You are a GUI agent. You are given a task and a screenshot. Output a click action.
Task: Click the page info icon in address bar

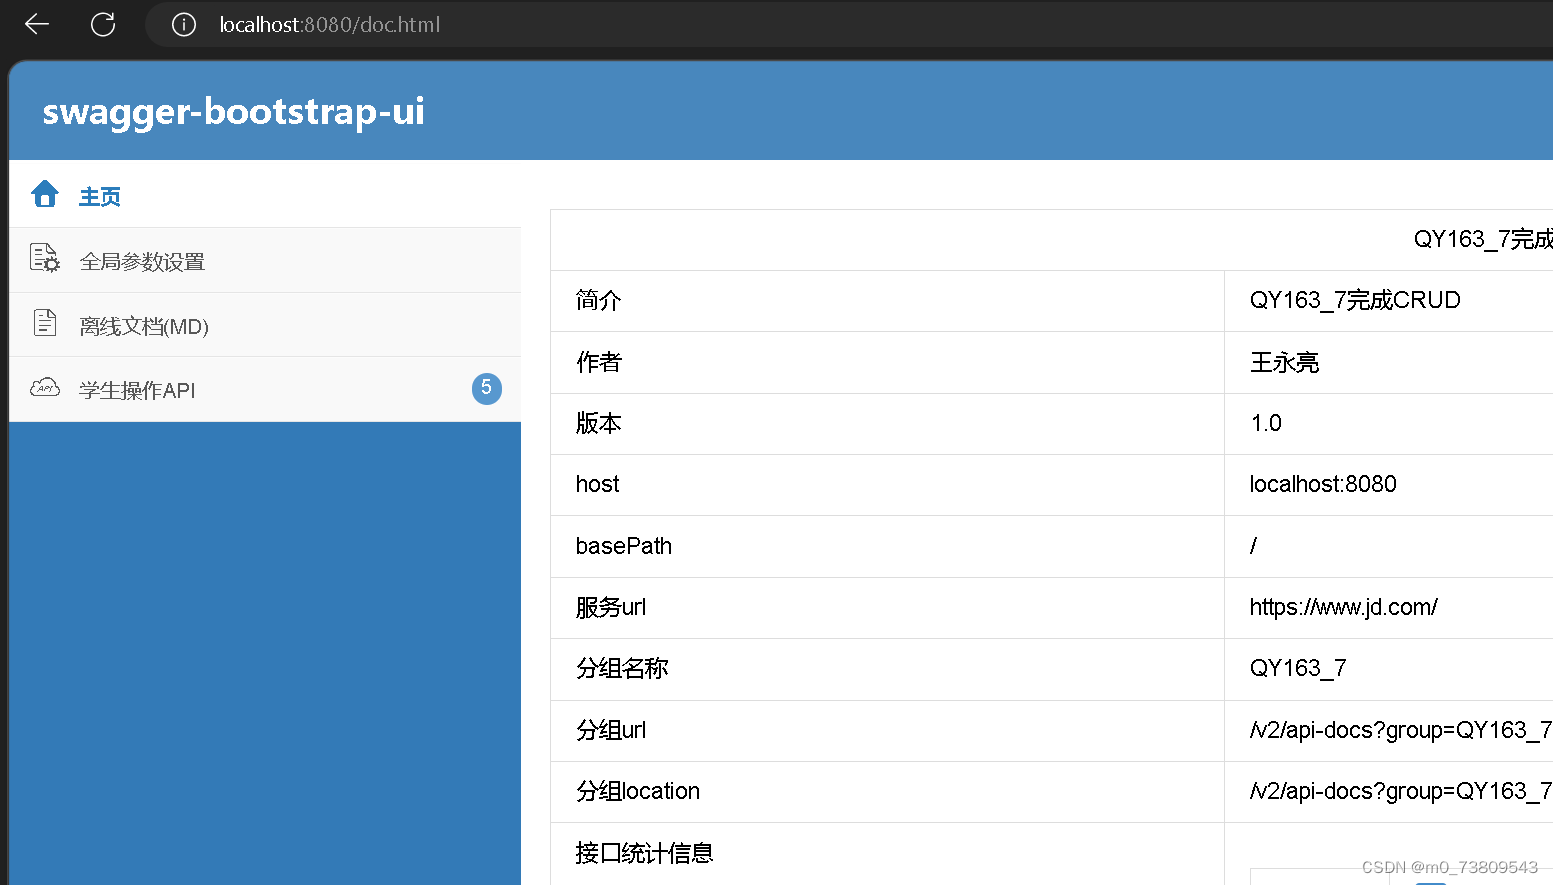pyautogui.click(x=184, y=24)
